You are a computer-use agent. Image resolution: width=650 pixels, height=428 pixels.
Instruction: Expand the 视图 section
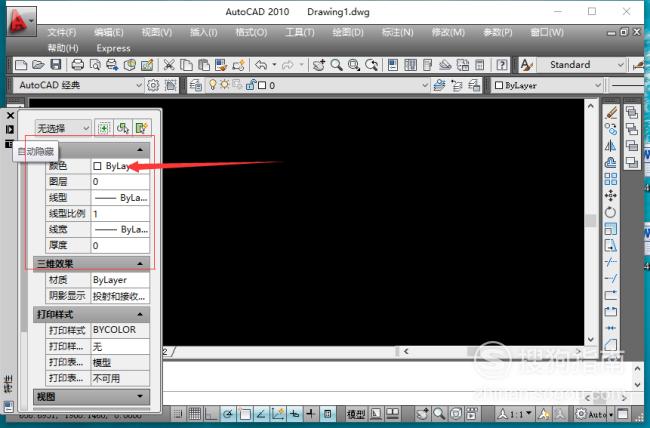pyautogui.click(x=140, y=396)
